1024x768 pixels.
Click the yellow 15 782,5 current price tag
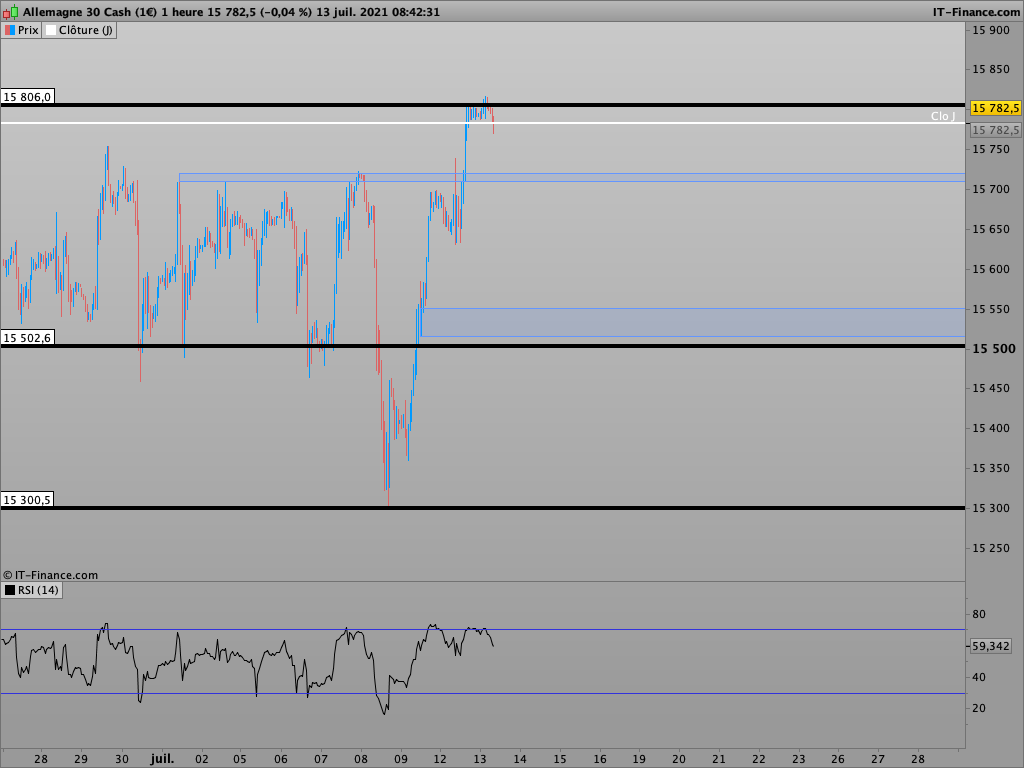tap(995, 108)
